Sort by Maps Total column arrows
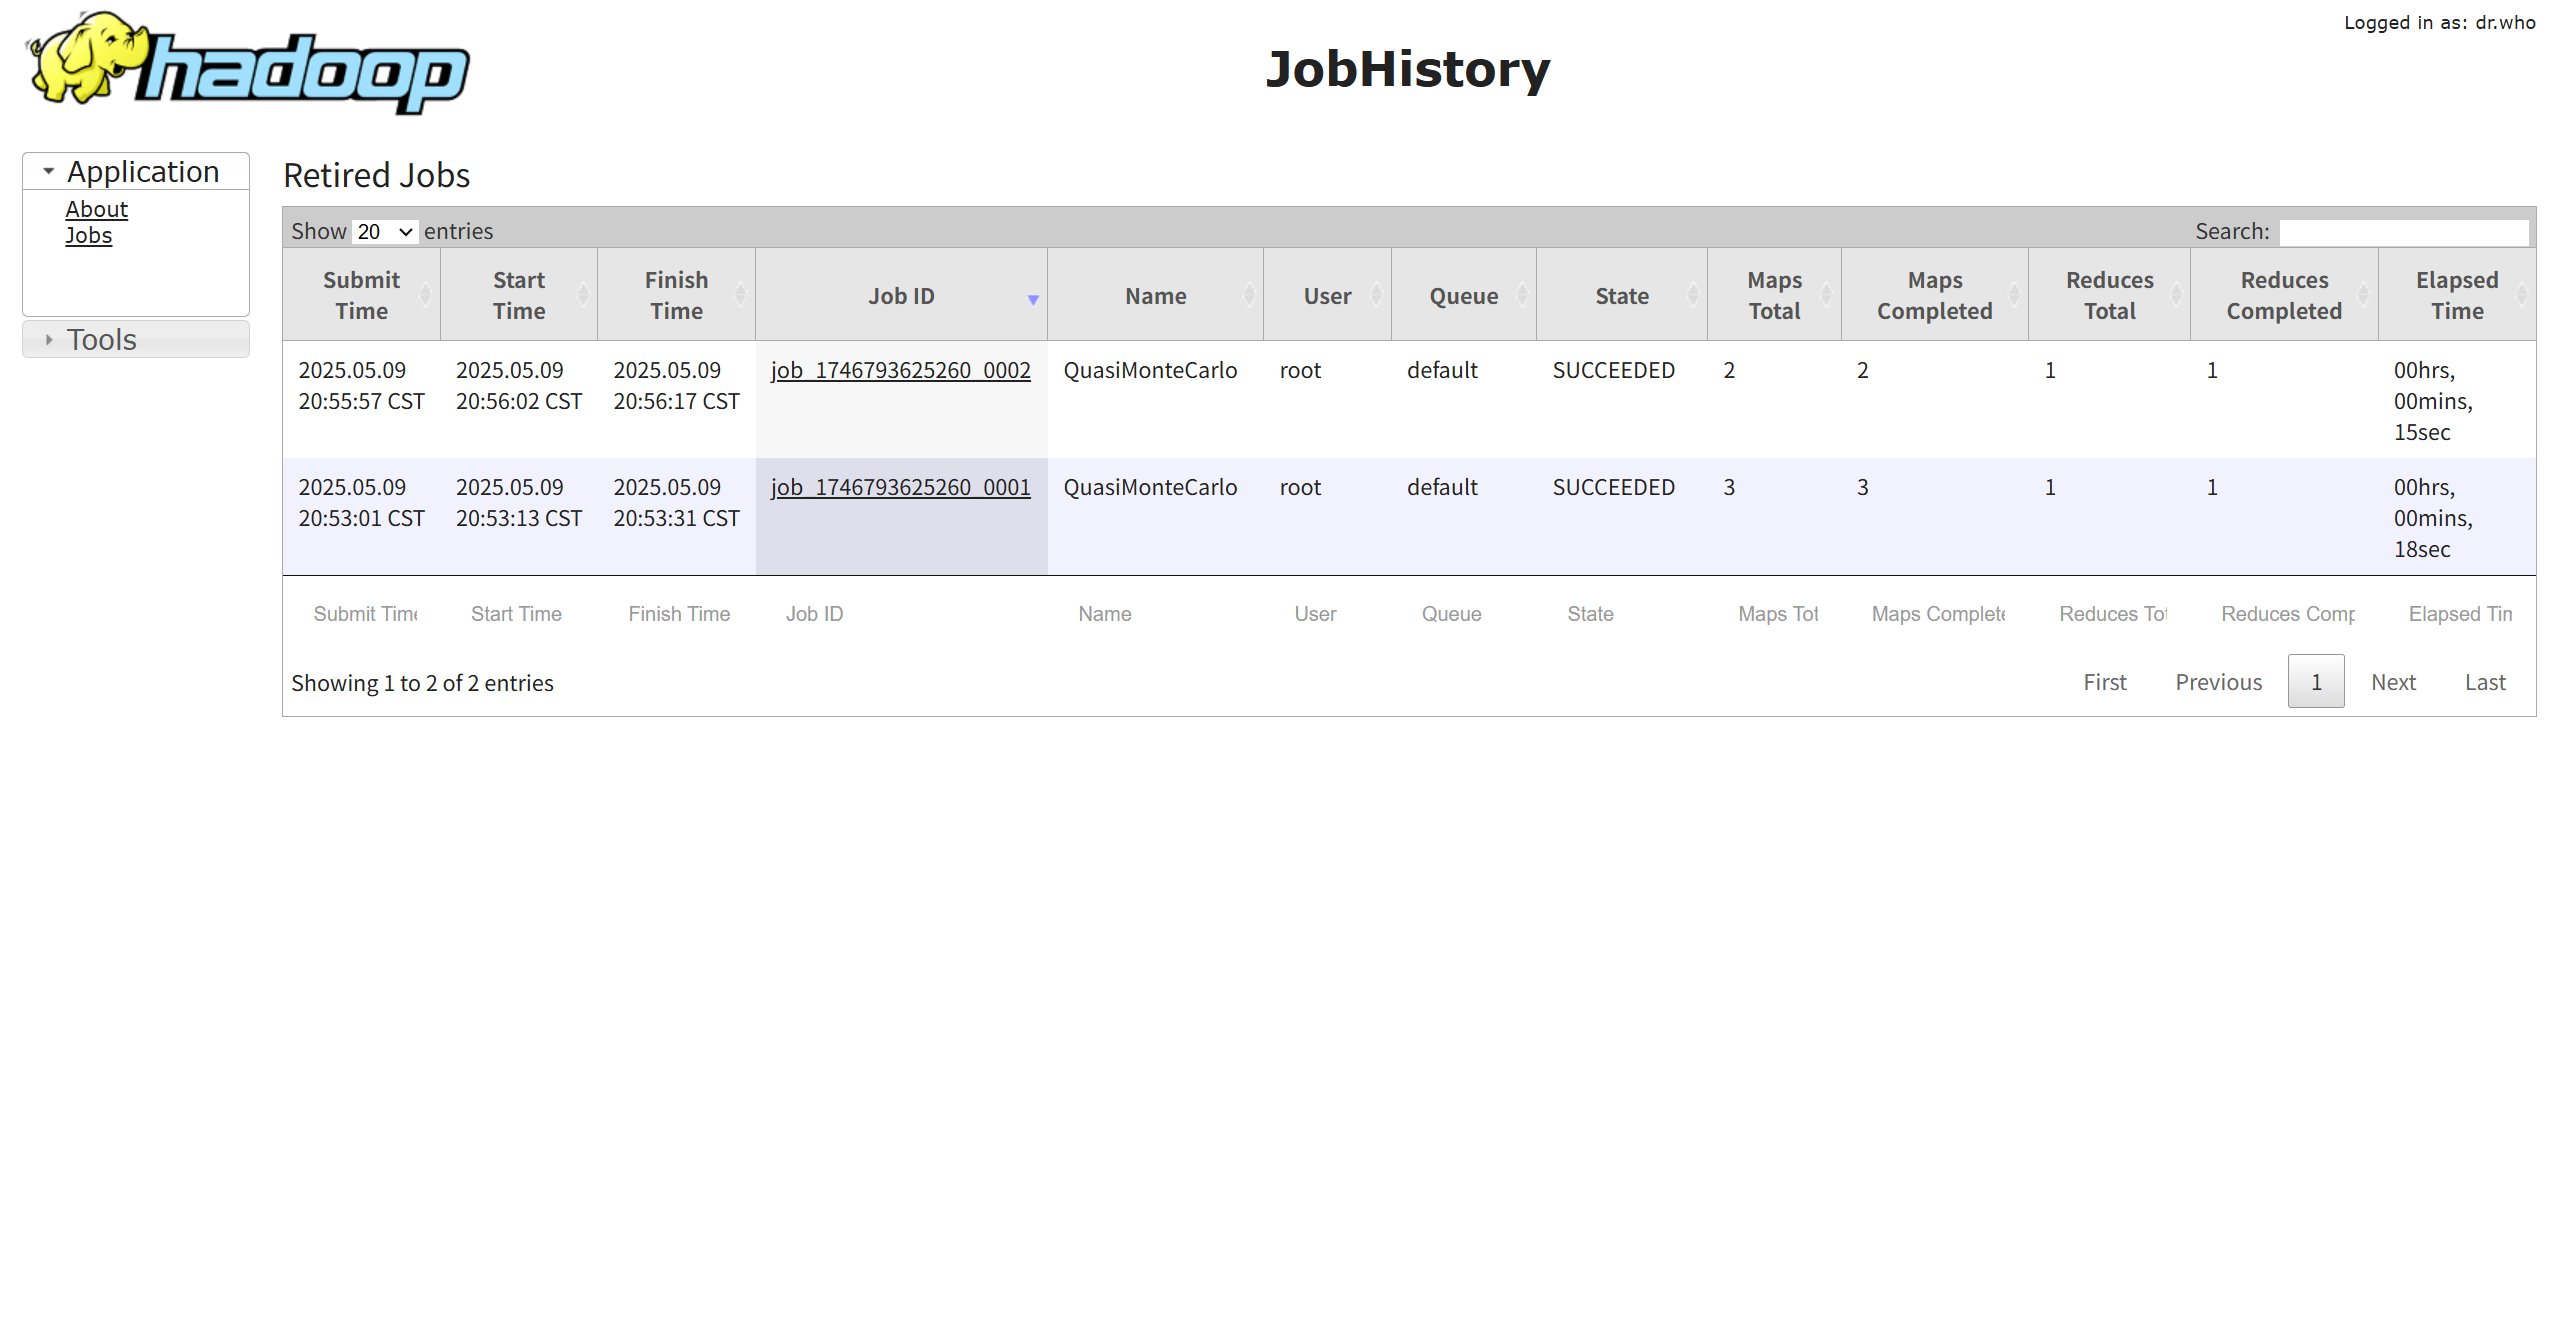 [x=1826, y=295]
